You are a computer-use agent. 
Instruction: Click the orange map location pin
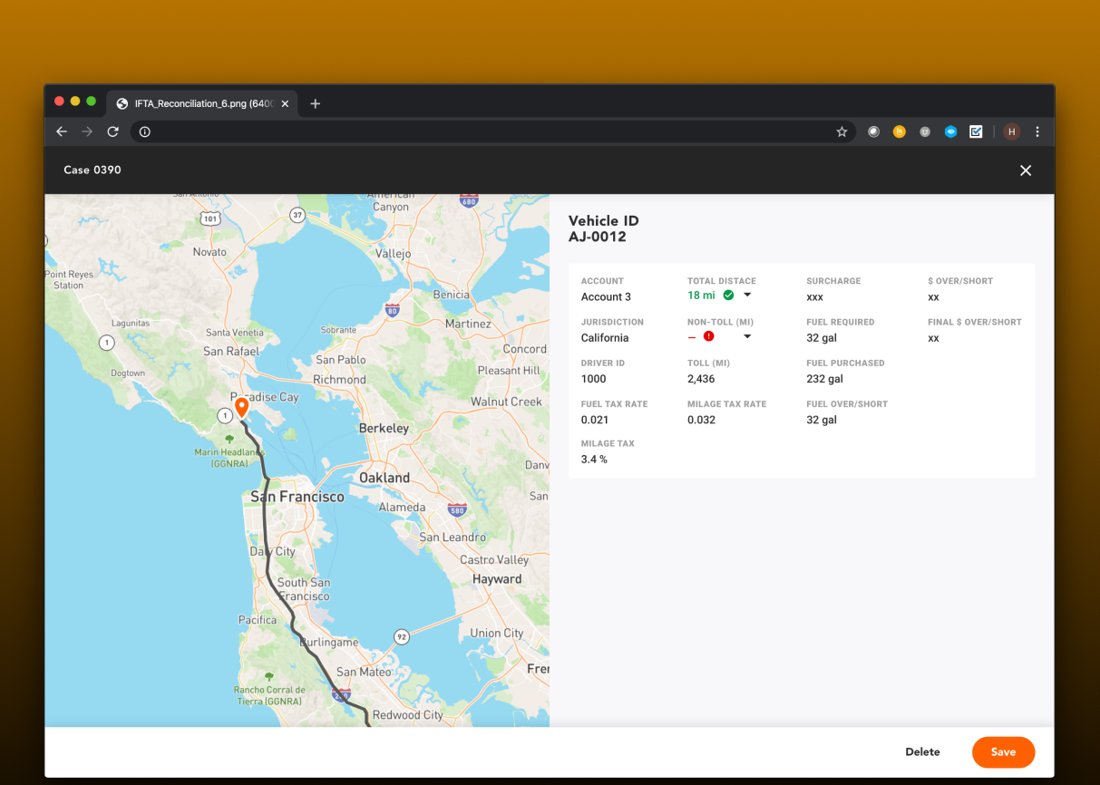pyautogui.click(x=241, y=408)
